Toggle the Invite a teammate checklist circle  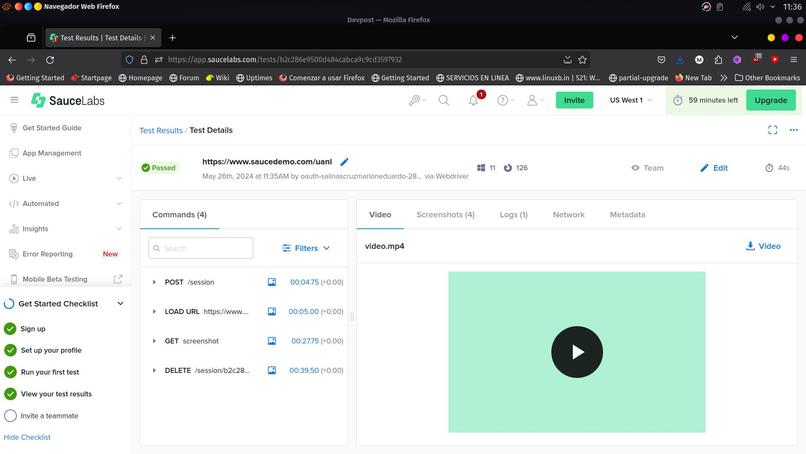[10, 415]
